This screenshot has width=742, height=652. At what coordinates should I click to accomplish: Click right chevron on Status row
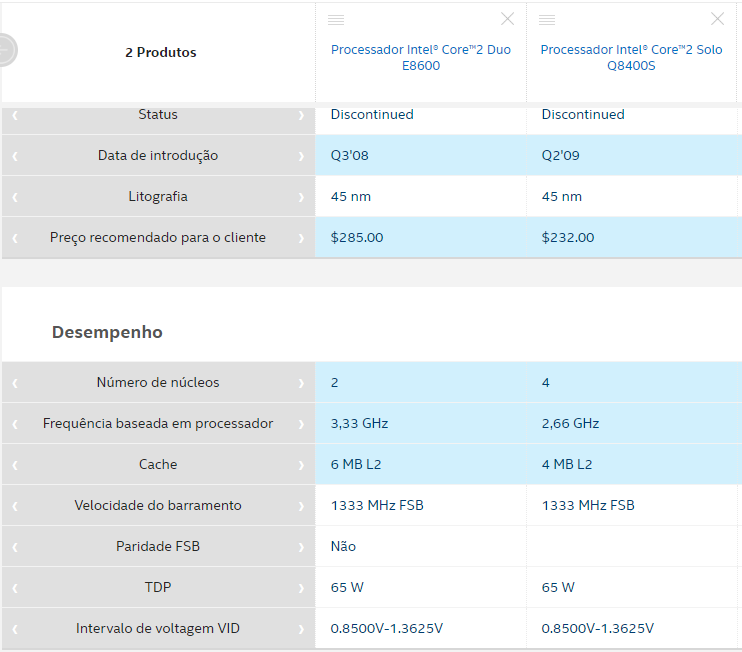pyautogui.click(x=301, y=115)
